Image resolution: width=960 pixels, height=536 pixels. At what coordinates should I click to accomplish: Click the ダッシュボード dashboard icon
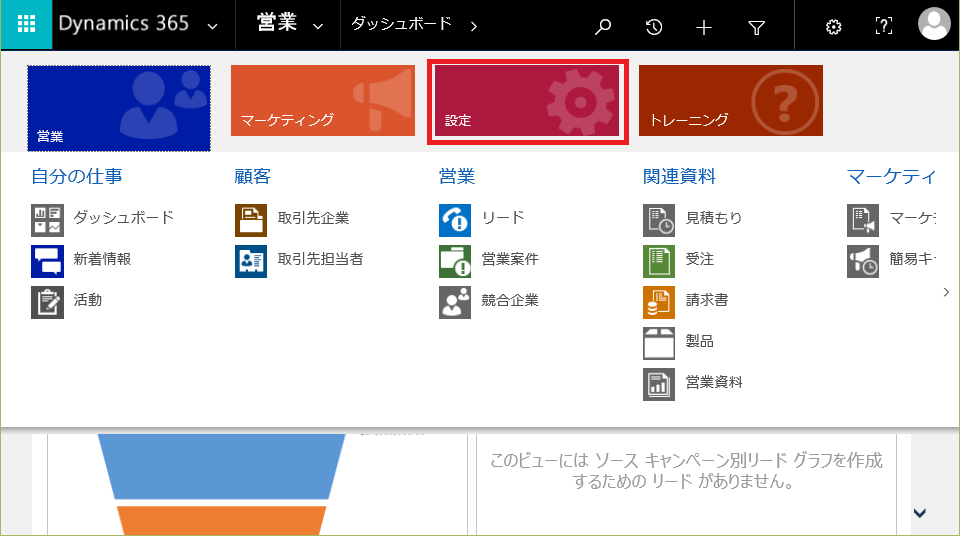coord(47,221)
